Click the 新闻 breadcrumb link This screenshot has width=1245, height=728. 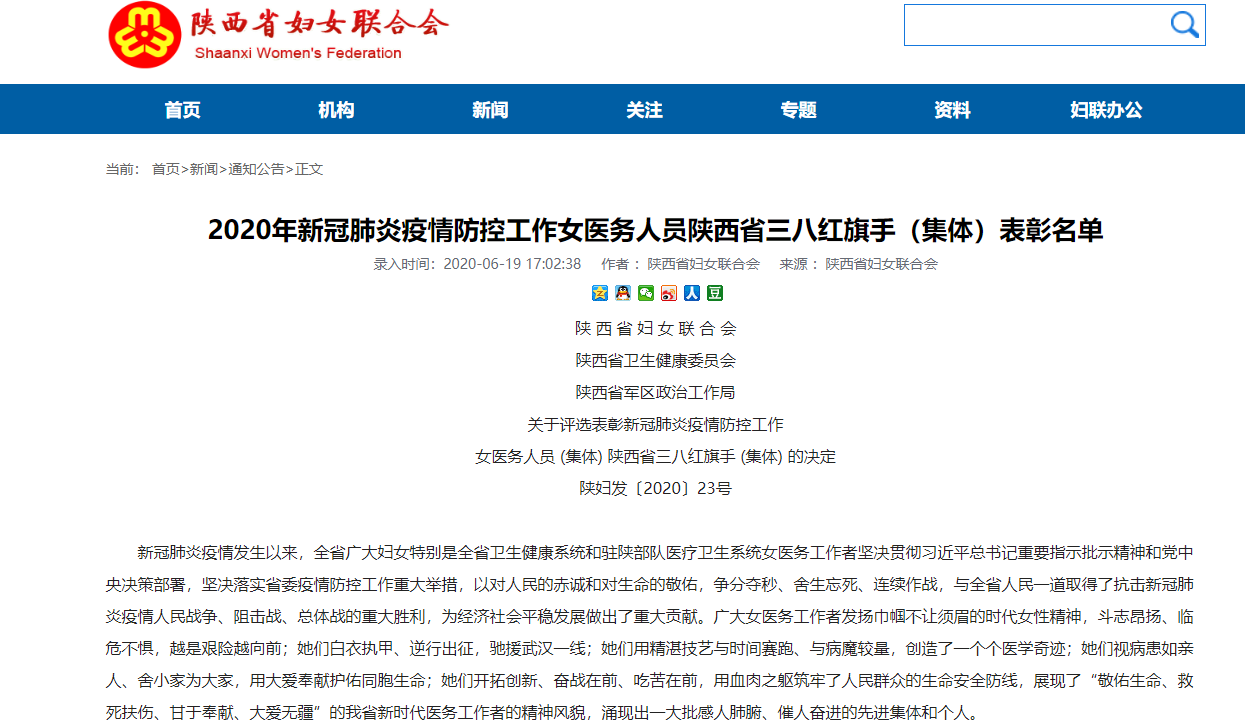point(204,169)
